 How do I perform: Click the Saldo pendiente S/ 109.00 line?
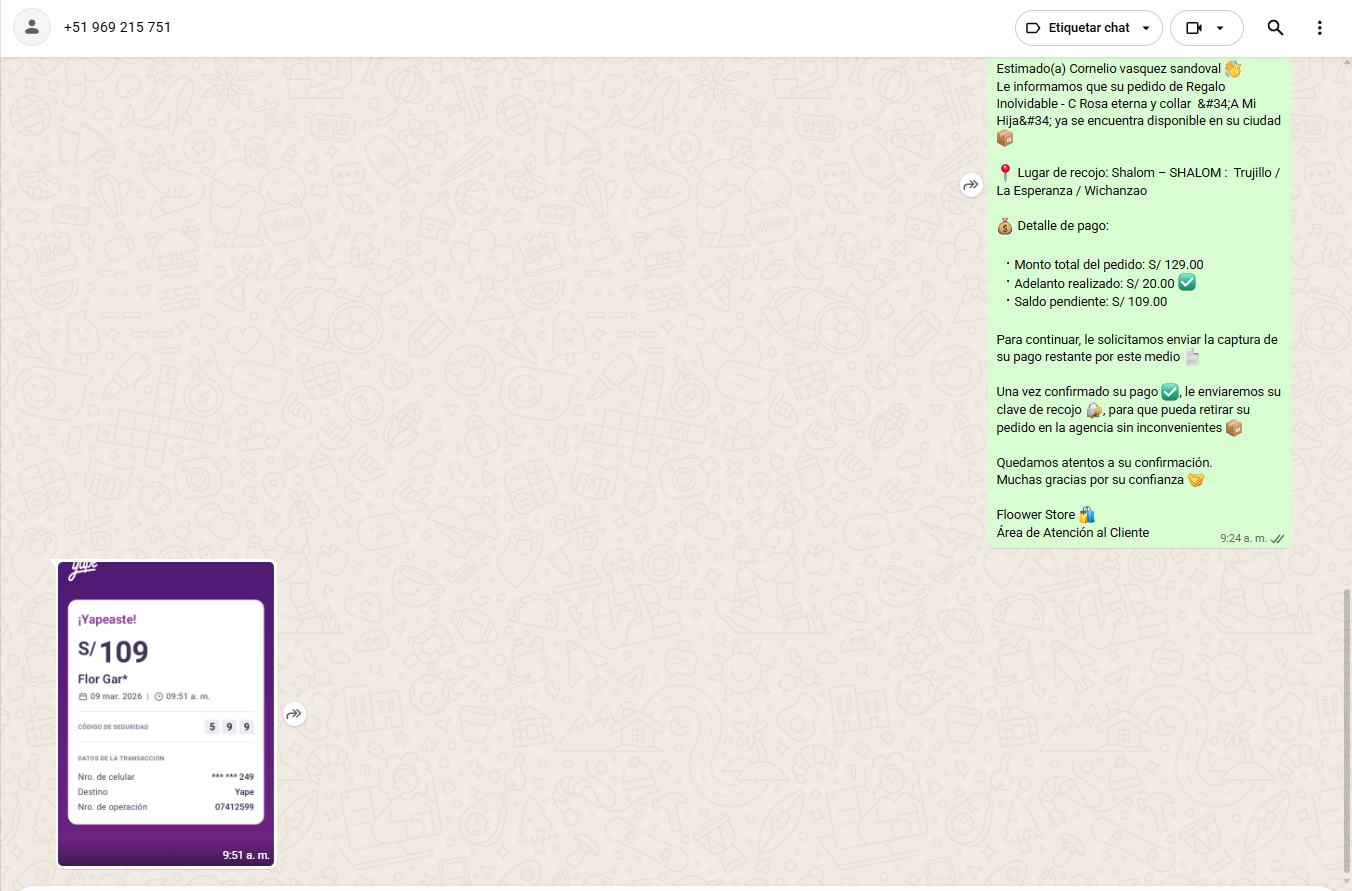coord(1090,301)
